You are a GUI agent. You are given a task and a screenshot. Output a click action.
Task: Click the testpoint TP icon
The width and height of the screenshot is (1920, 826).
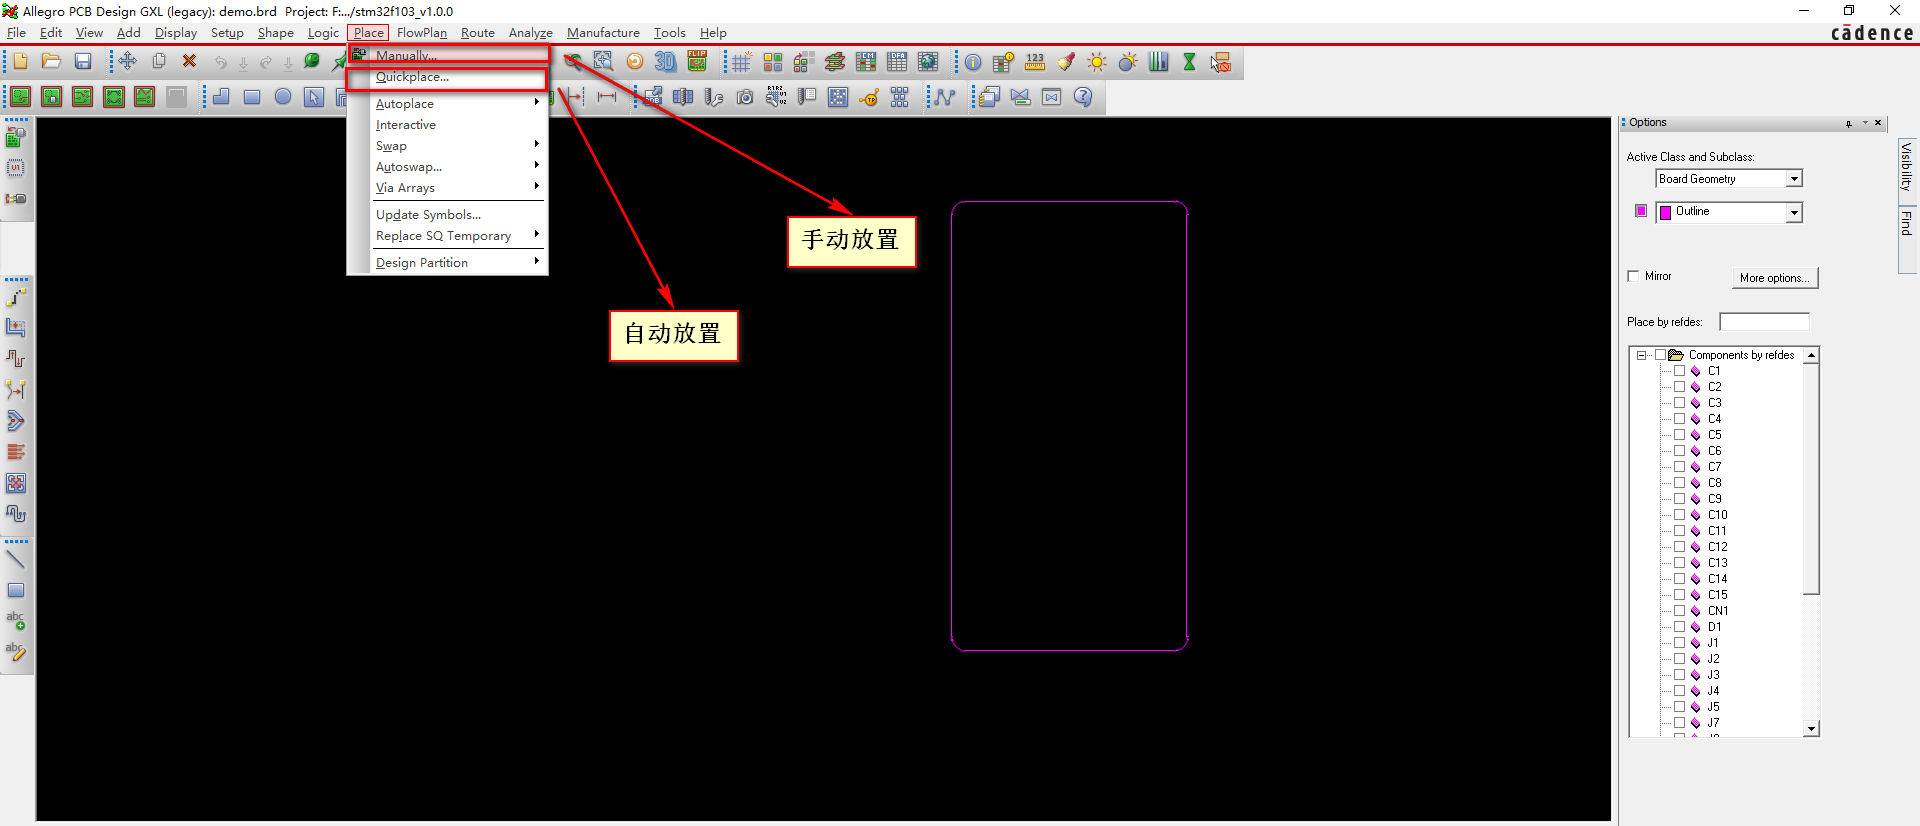870,97
